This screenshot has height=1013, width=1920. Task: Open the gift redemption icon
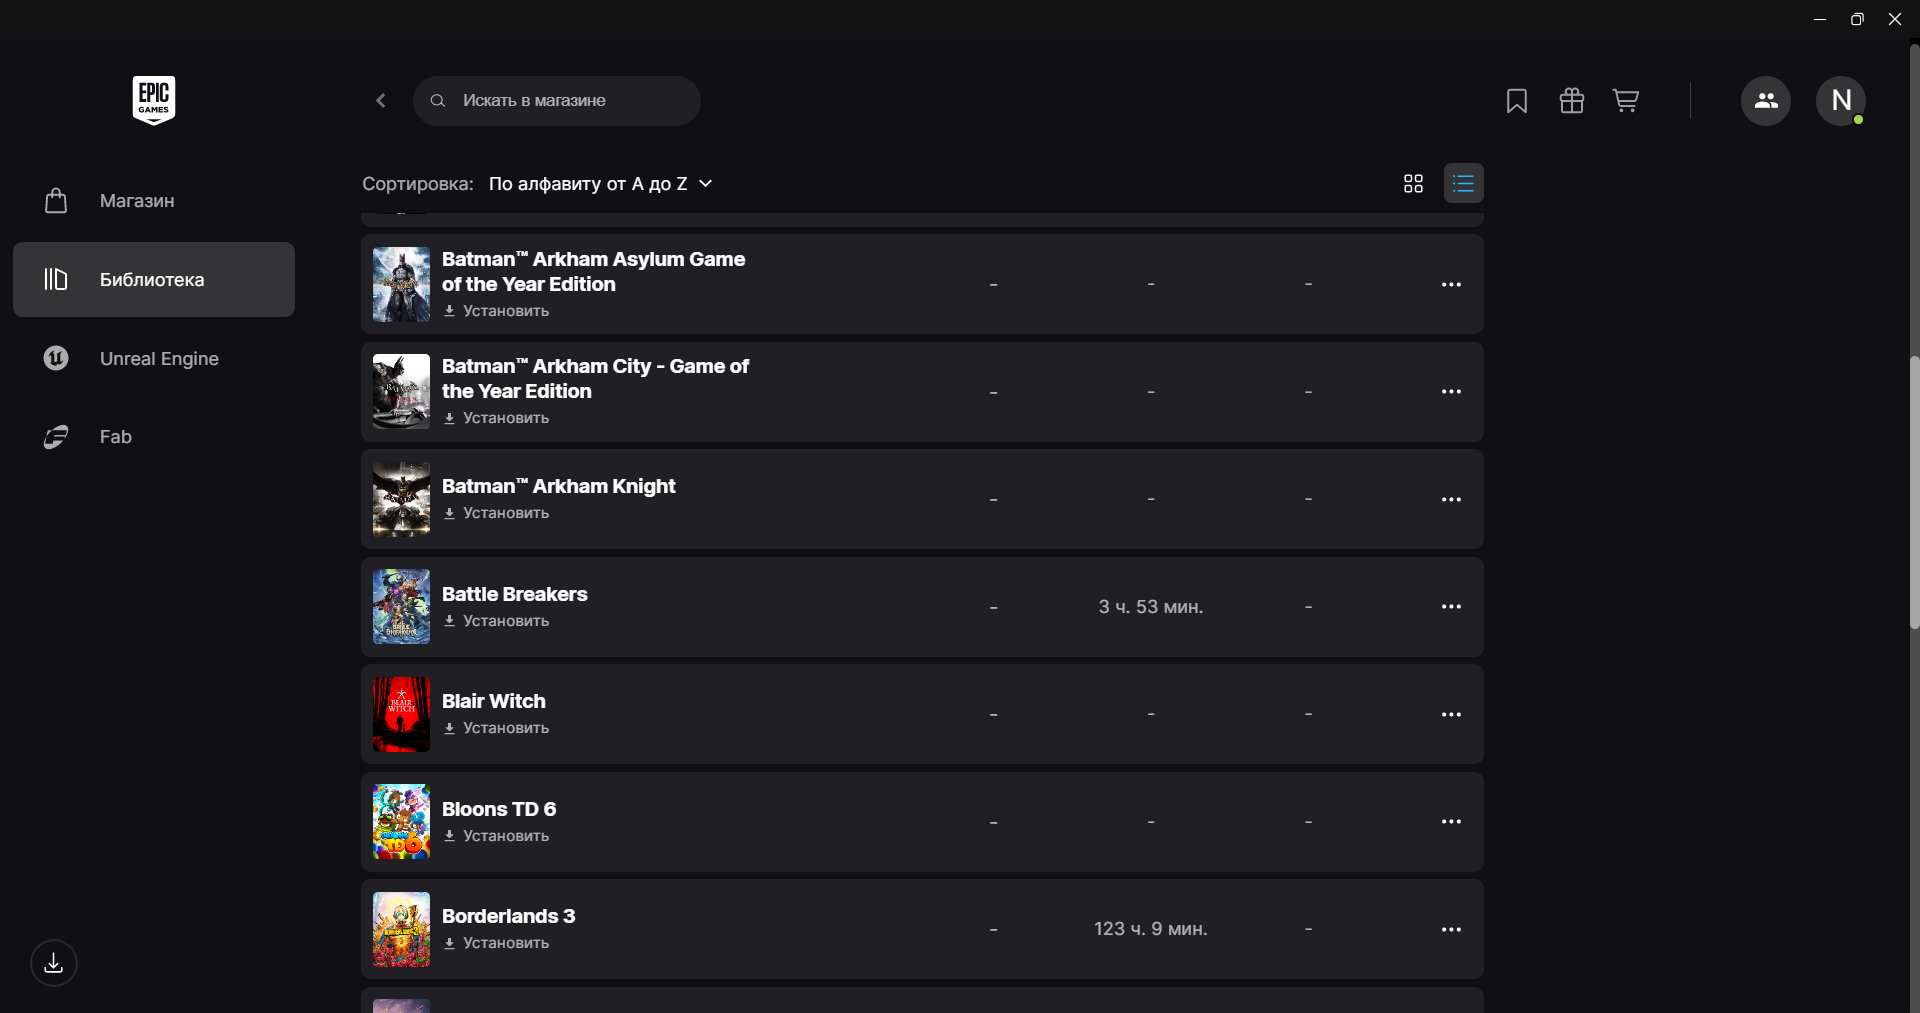point(1571,101)
